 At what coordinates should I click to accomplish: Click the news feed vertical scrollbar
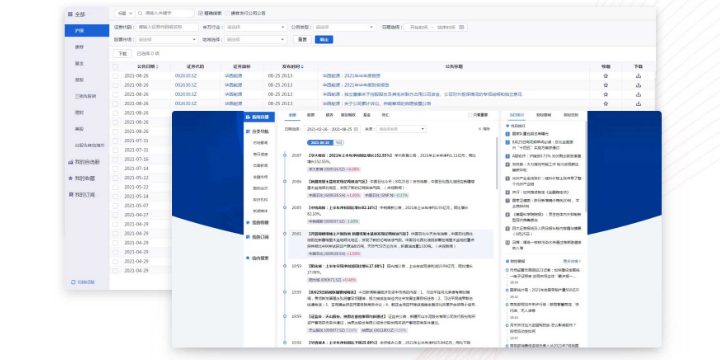[496, 163]
